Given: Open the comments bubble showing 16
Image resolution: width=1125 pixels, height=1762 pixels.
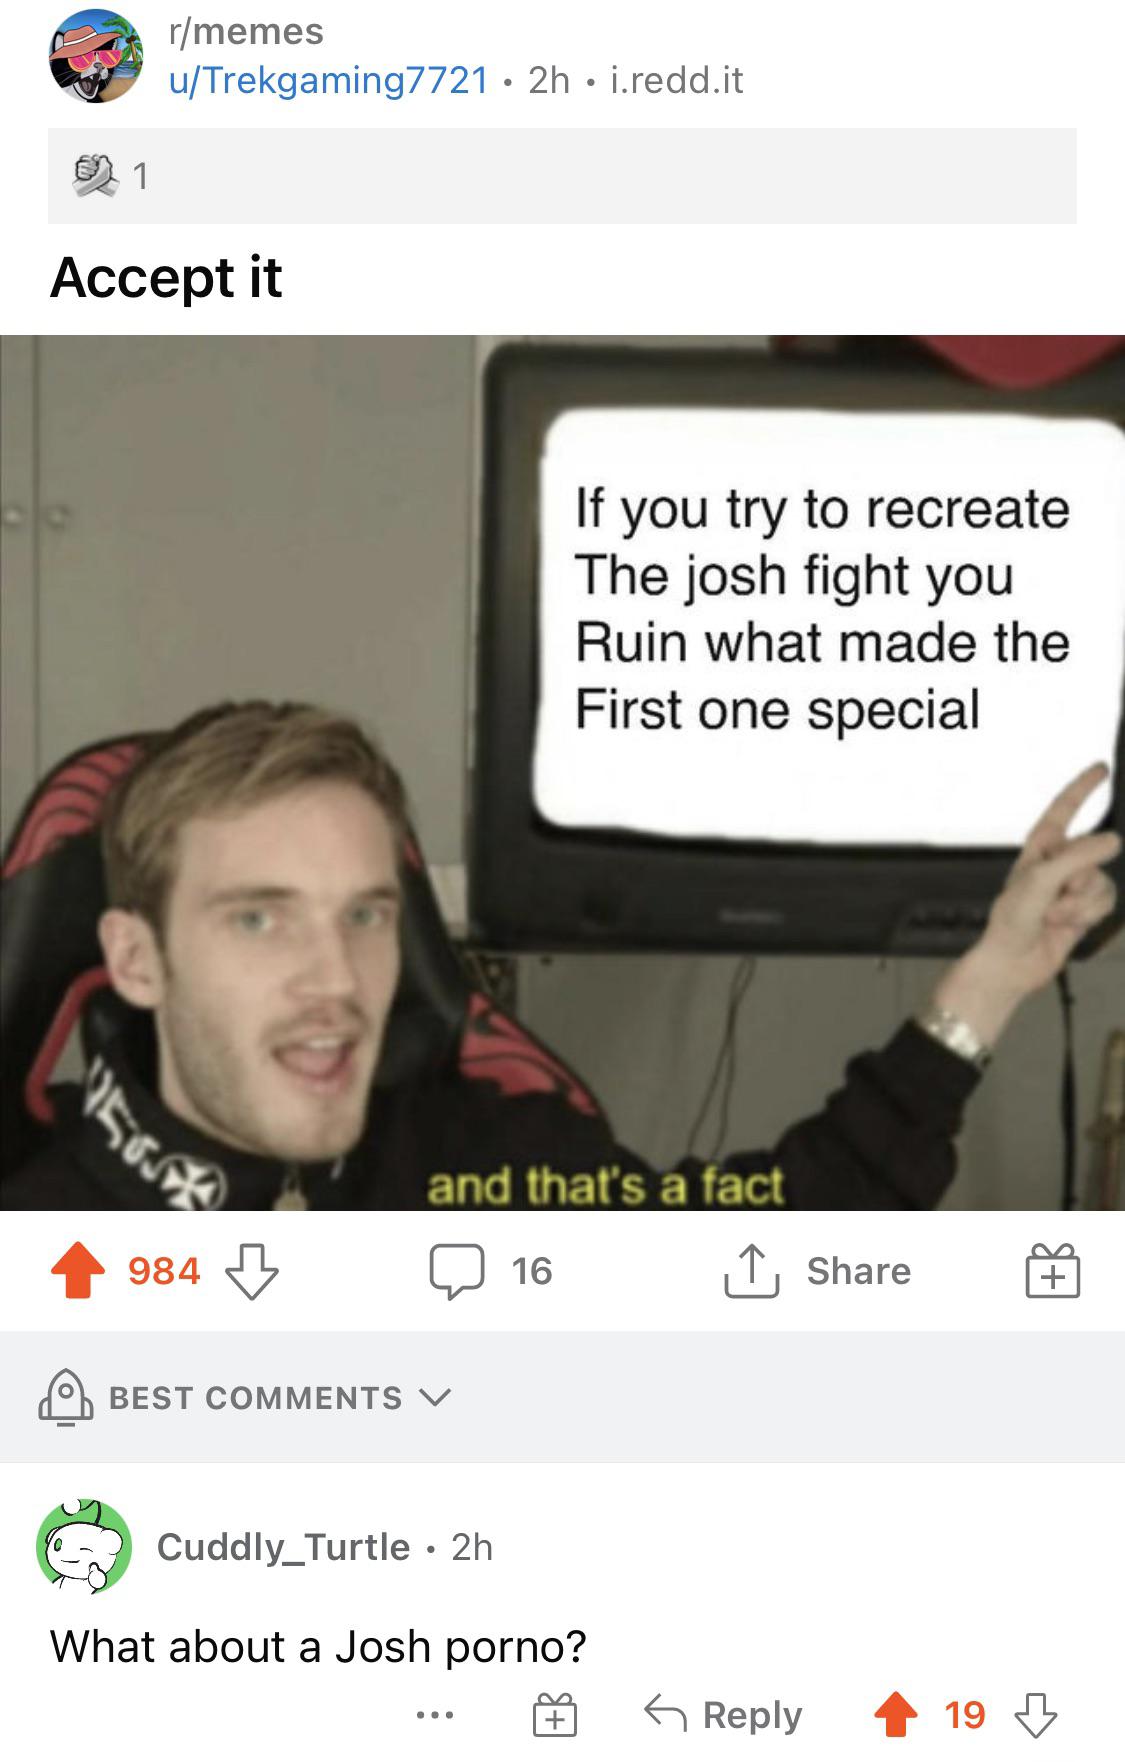Looking at the screenshot, I should (x=457, y=1271).
